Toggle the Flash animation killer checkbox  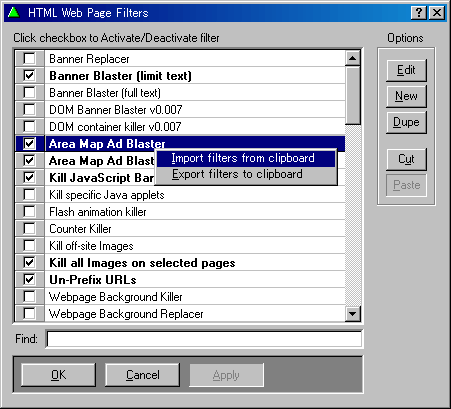[x=29, y=212]
